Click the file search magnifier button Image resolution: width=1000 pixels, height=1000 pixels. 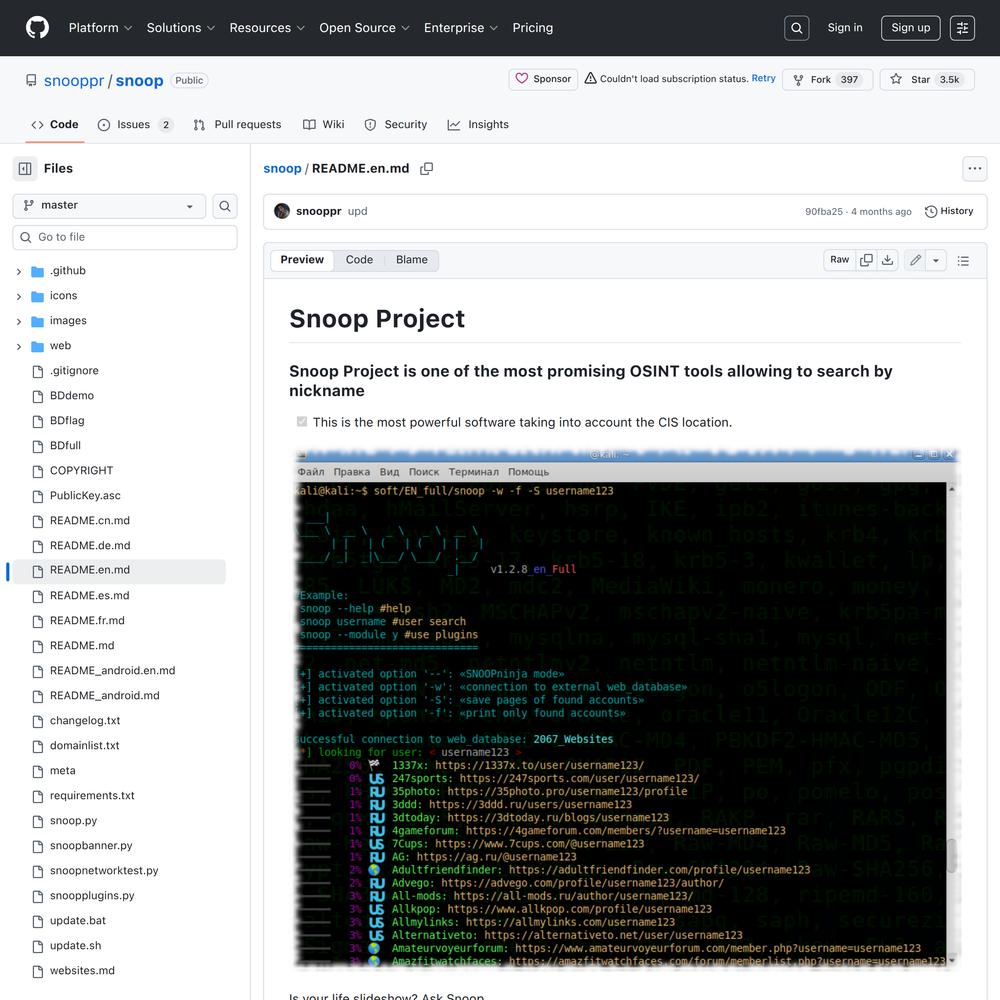pyautogui.click(x=225, y=206)
